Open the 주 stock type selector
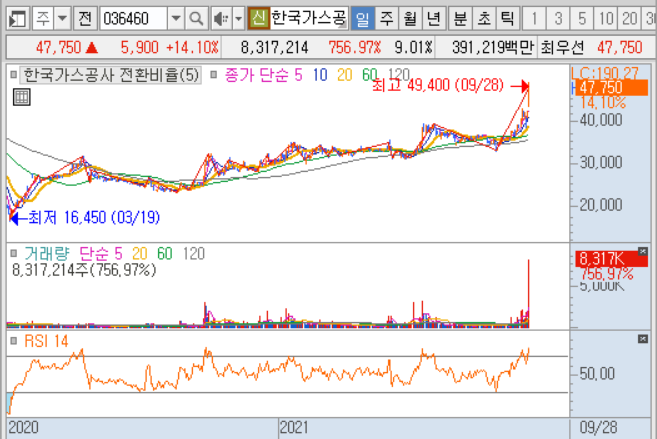657x439 pixels. point(43,19)
